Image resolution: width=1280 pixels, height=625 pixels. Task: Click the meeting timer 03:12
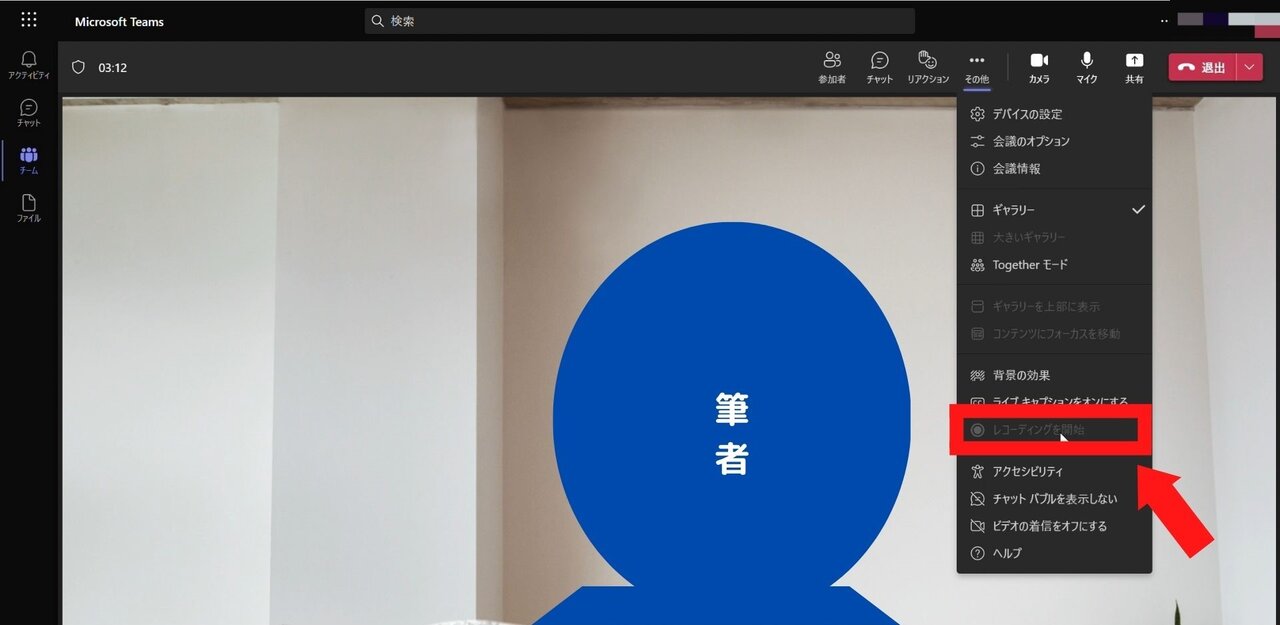coord(112,68)
